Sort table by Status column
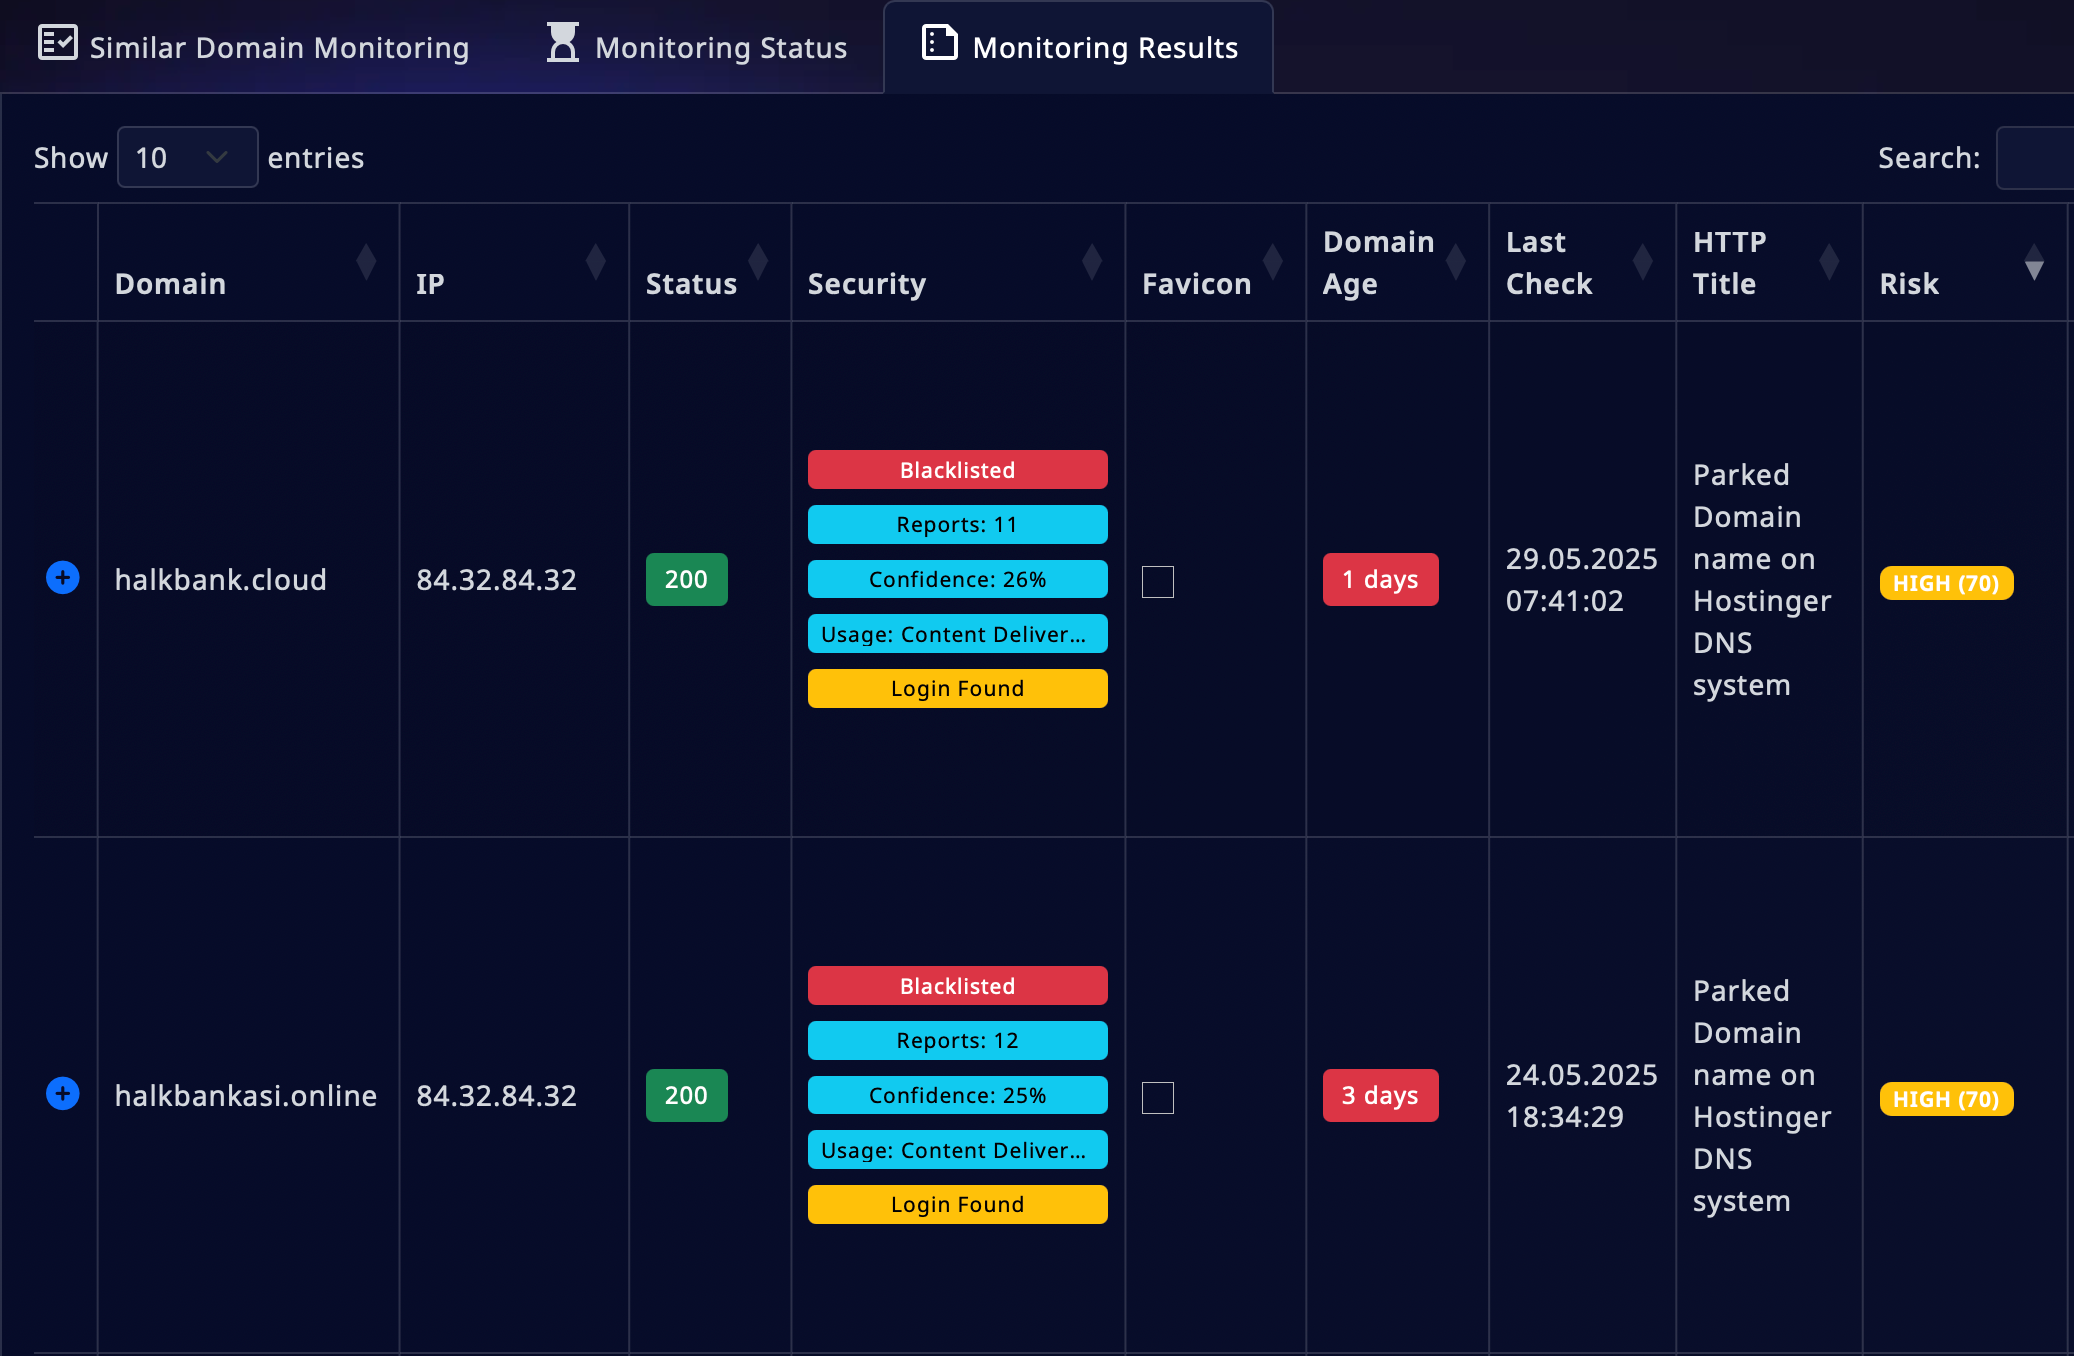2074x1356 pixels. (x=710, y=263)
